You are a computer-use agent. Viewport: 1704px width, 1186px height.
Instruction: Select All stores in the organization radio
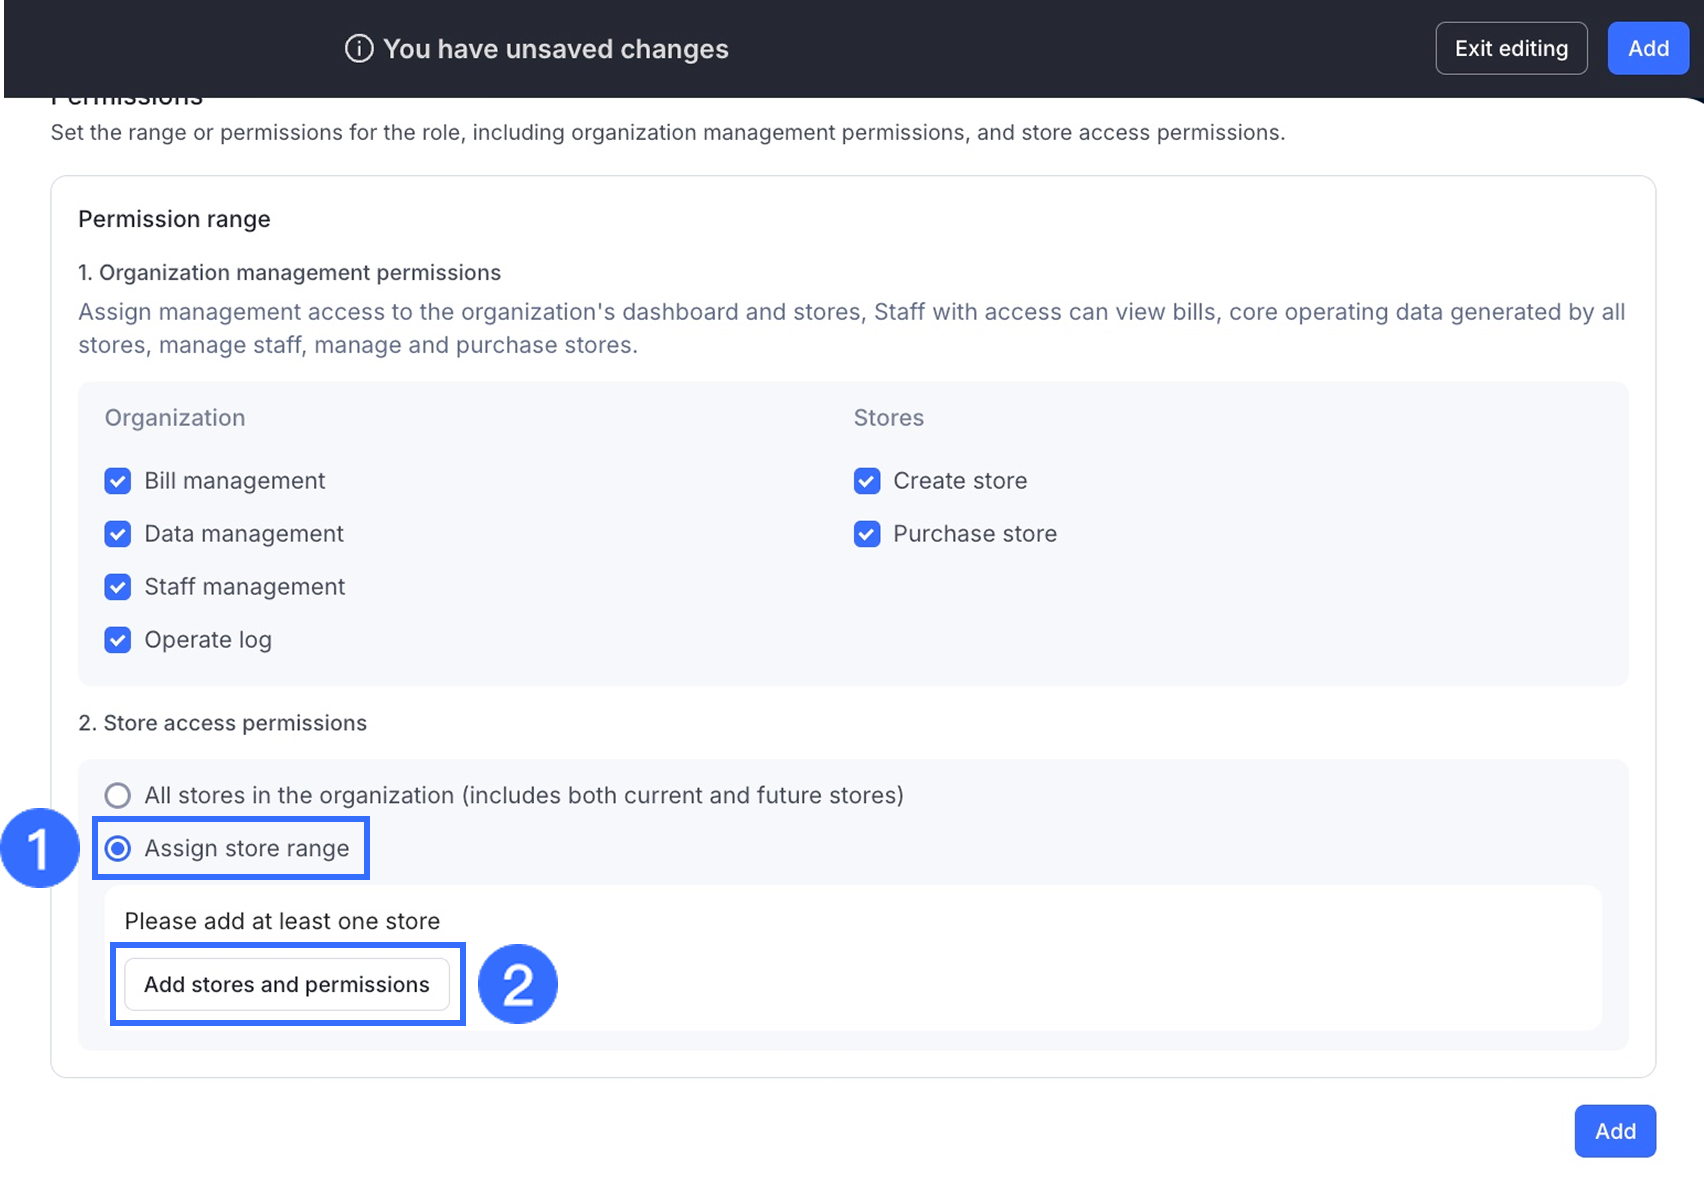tap(118, 795)
